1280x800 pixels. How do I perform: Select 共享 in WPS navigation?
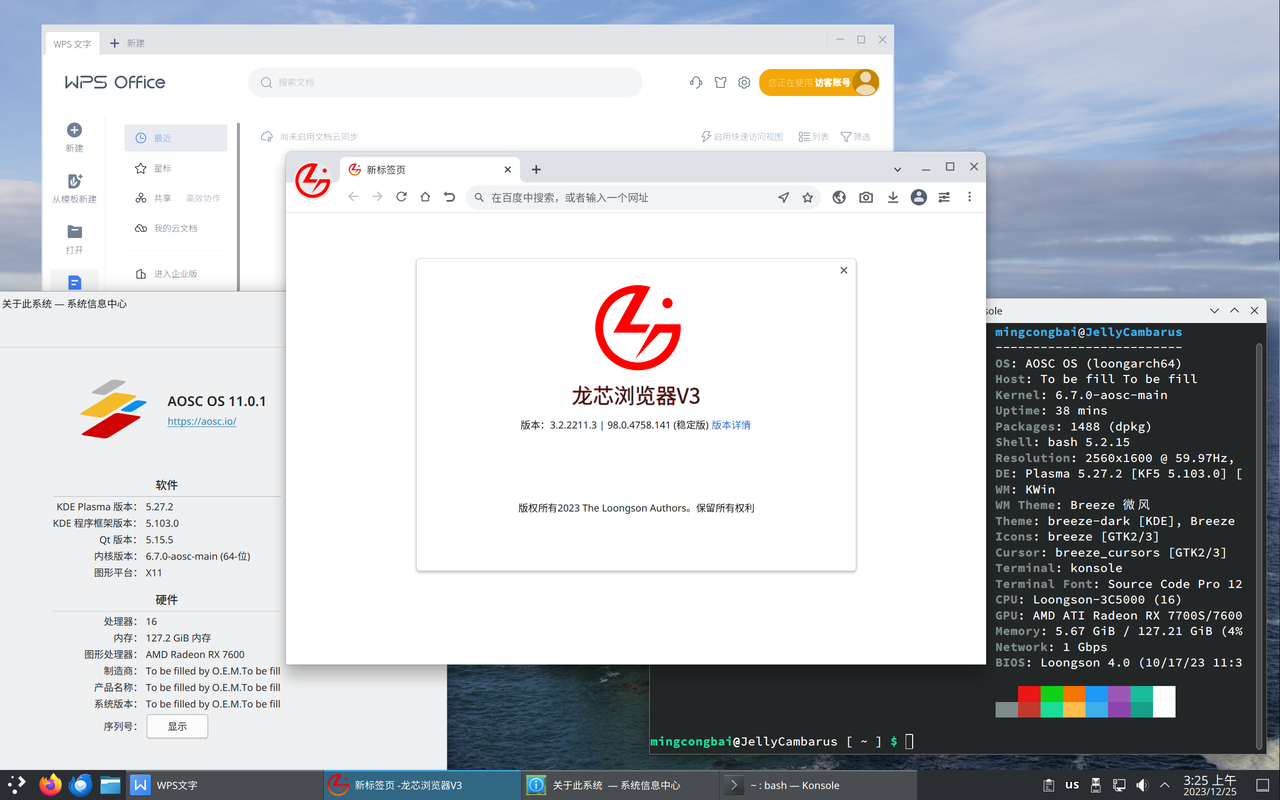click(x=153, y=198)
